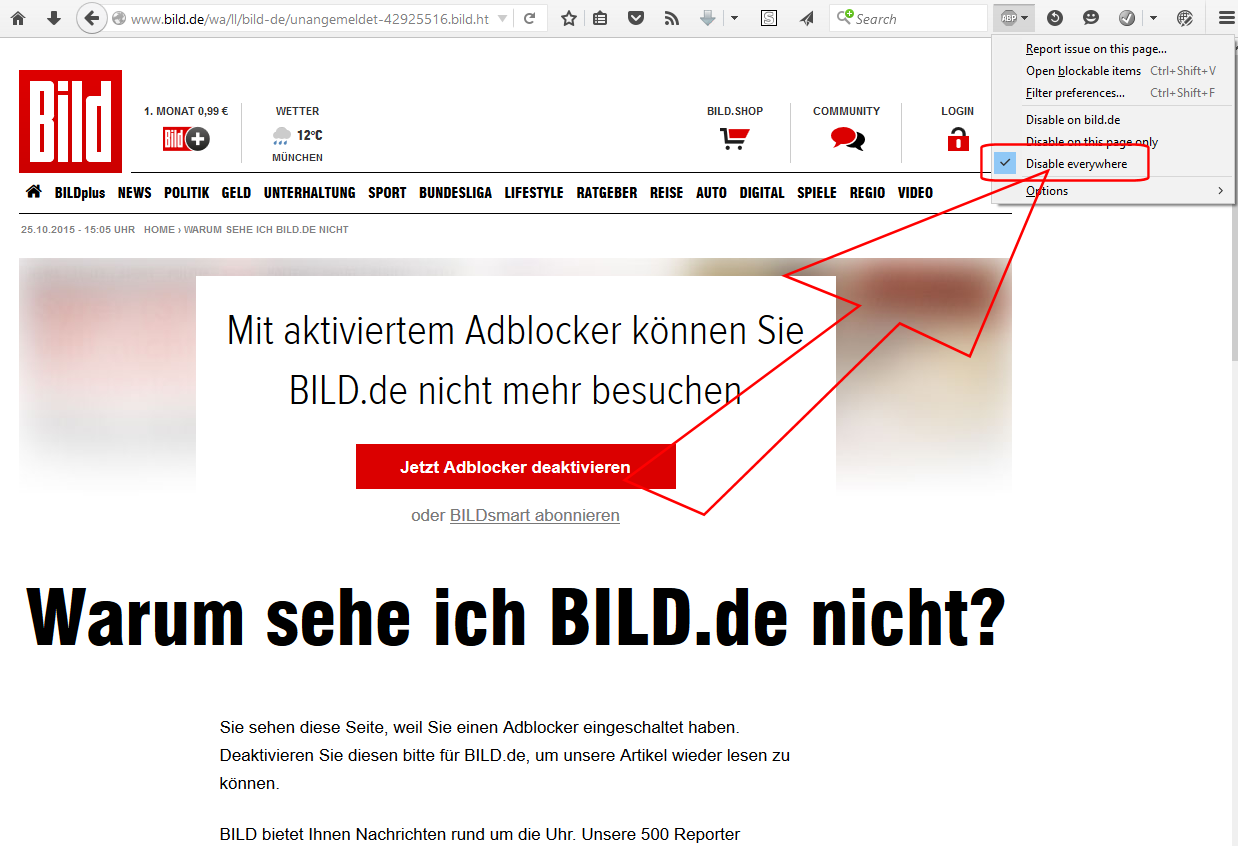Bookmark this page with the star icon
This screenshot has width=1238, height=846.
568,18
